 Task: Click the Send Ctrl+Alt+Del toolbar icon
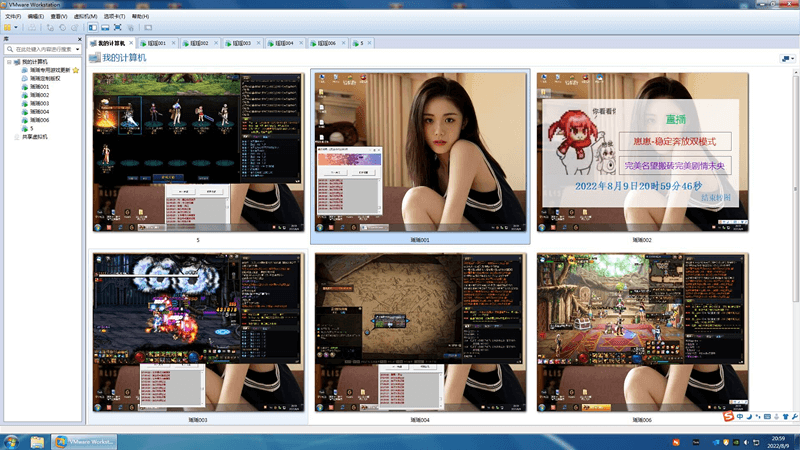point(32,28)
